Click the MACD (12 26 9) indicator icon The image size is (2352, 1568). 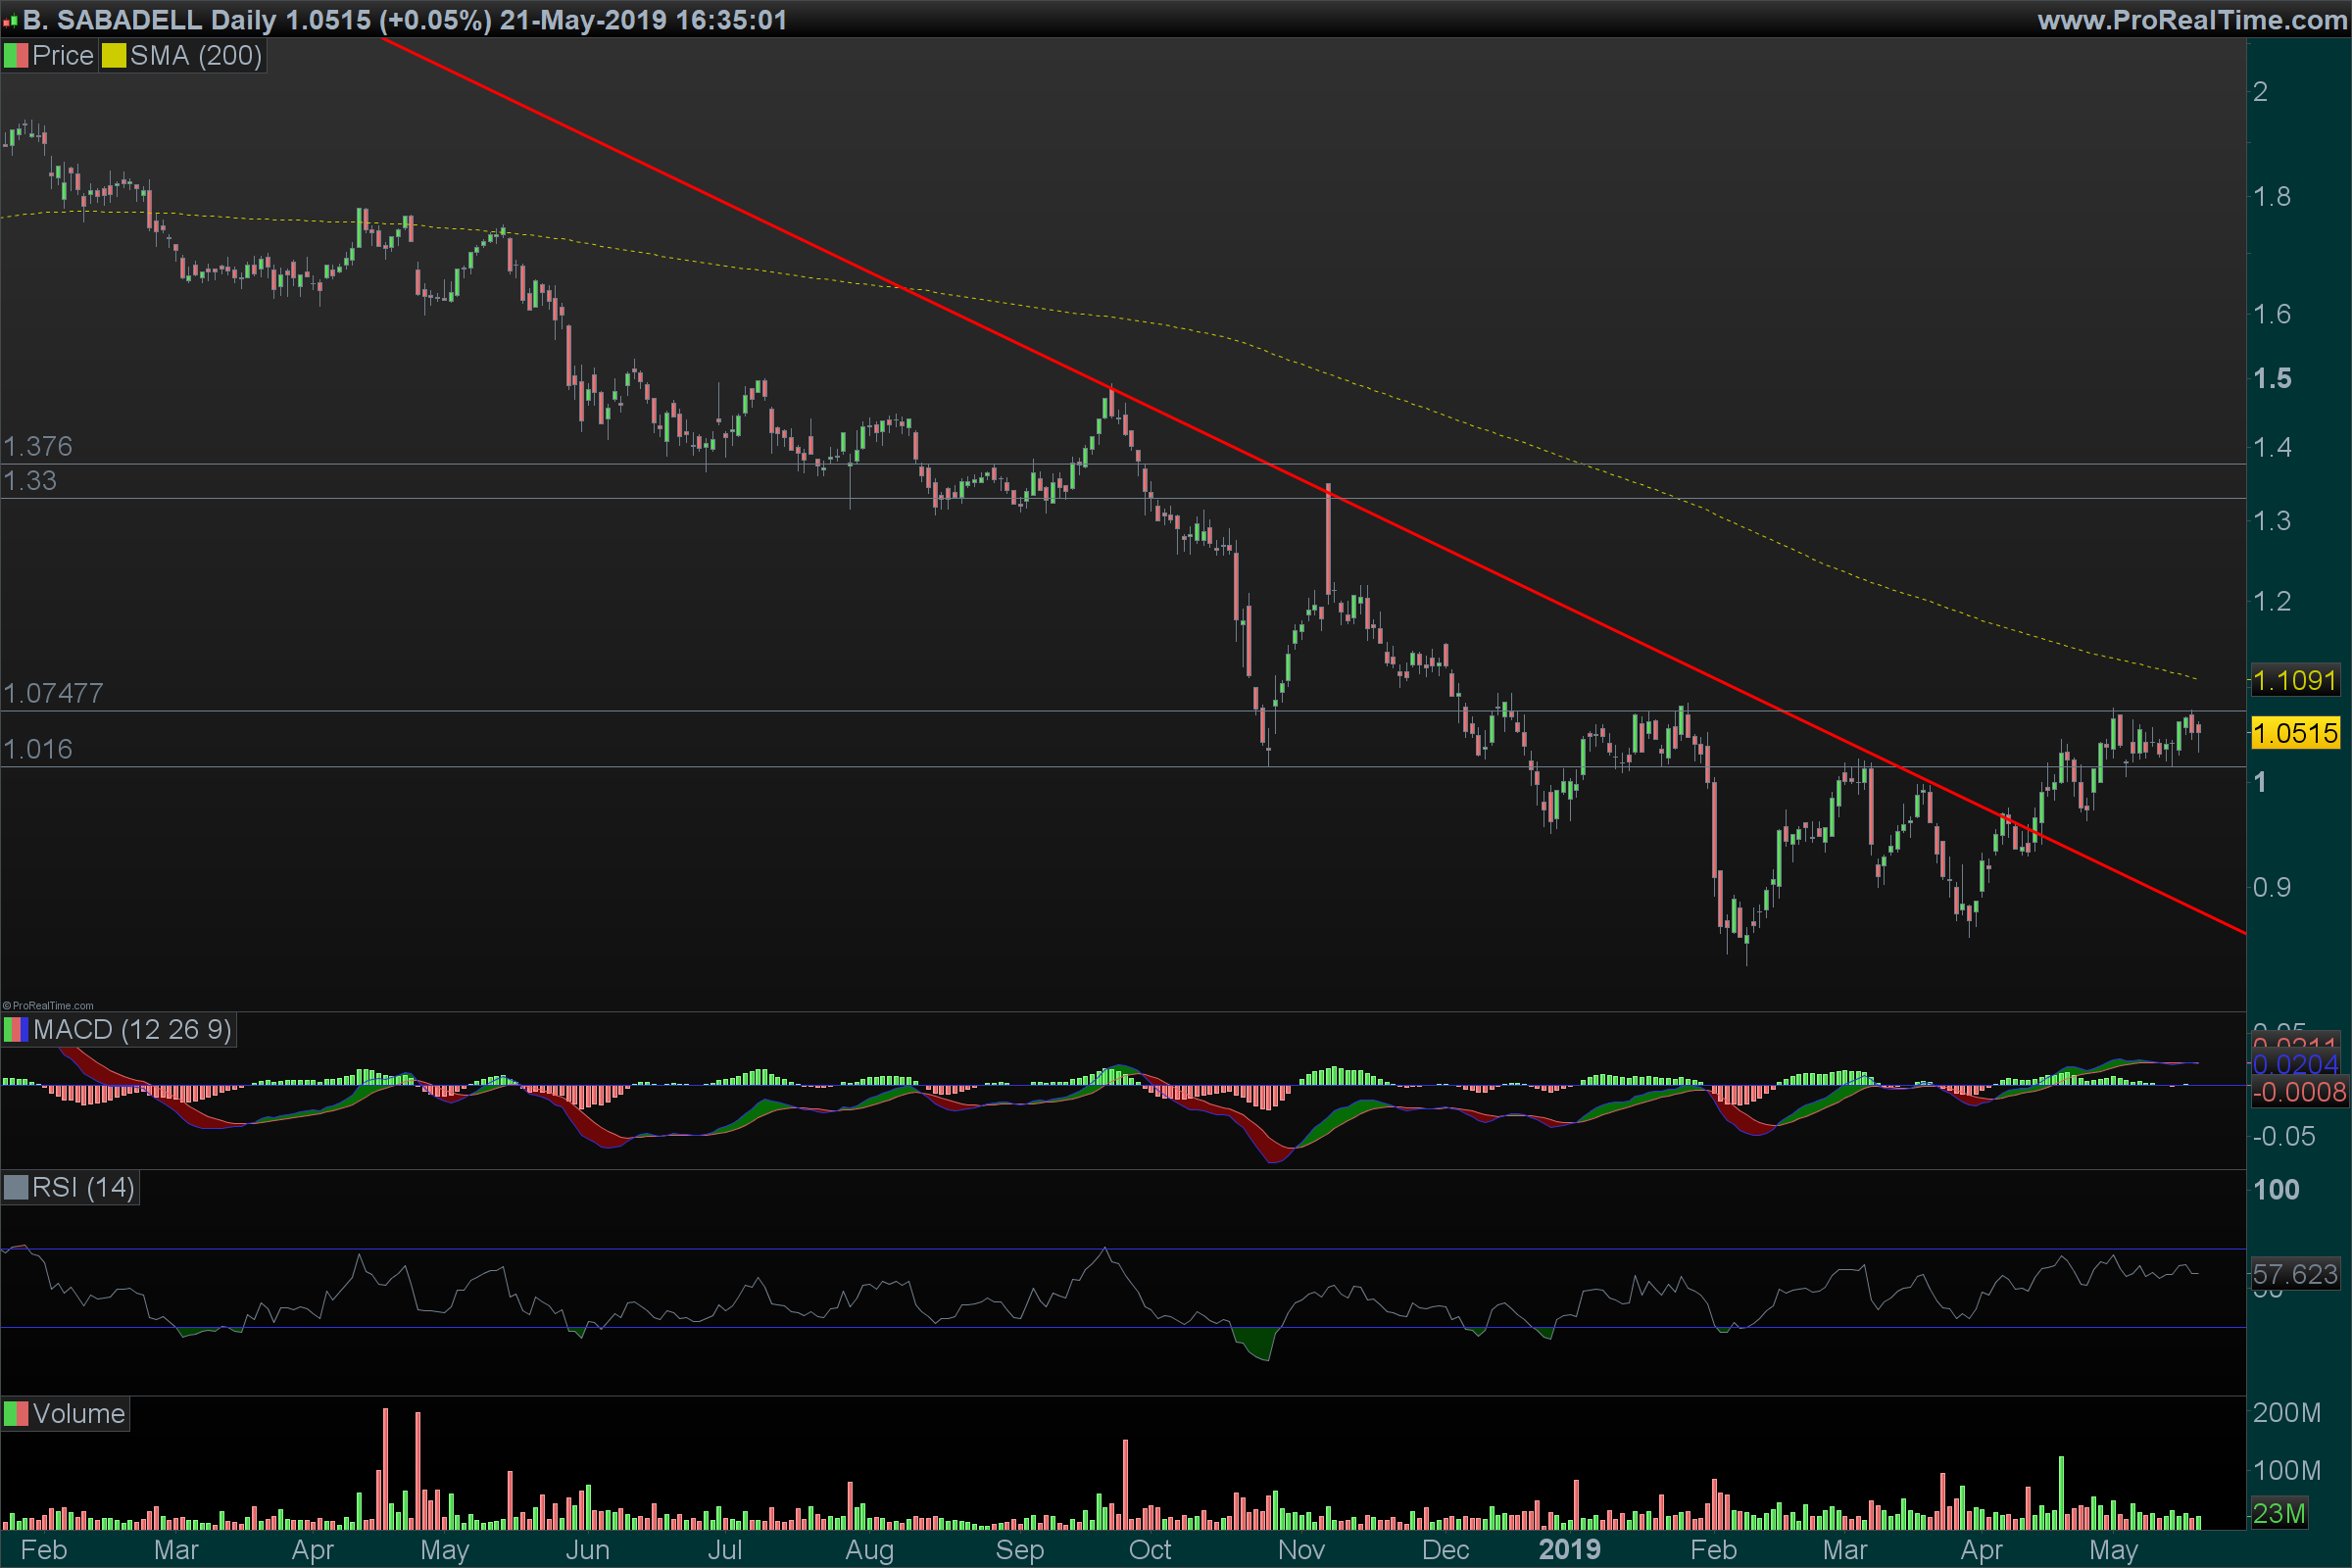(x=16, y=1030)
